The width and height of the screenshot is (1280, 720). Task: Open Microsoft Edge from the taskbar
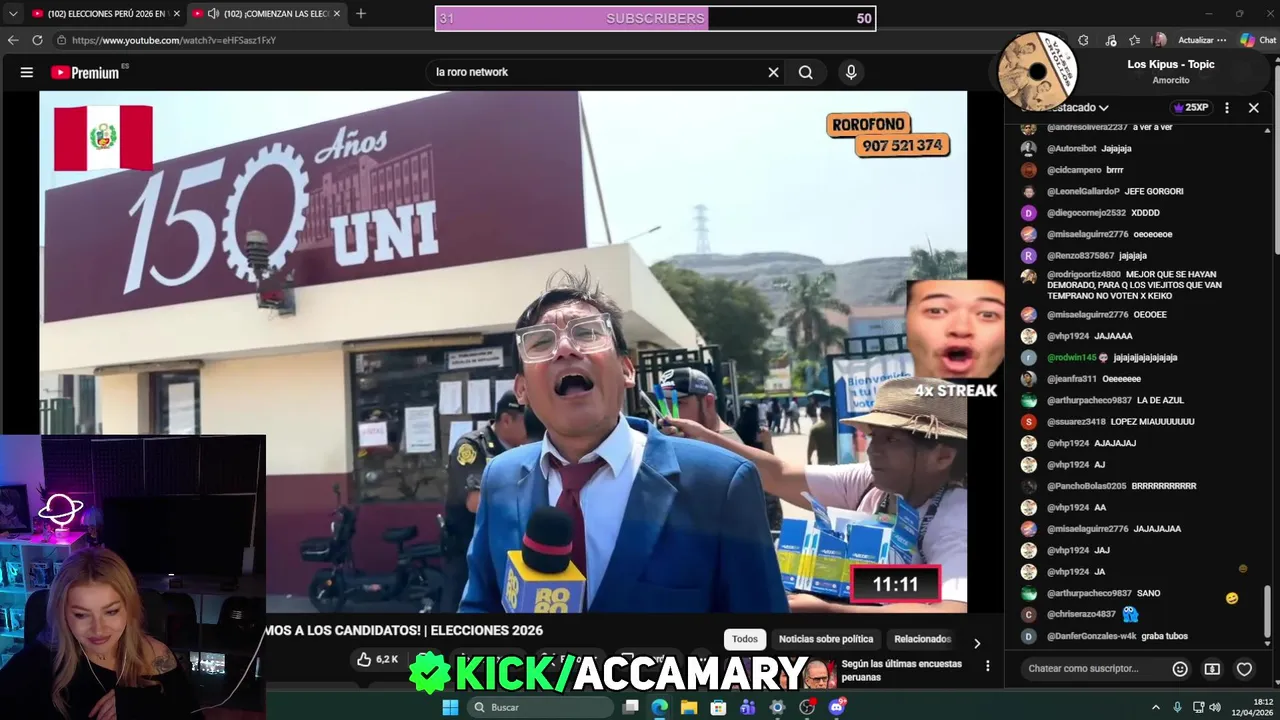[659, 707]
